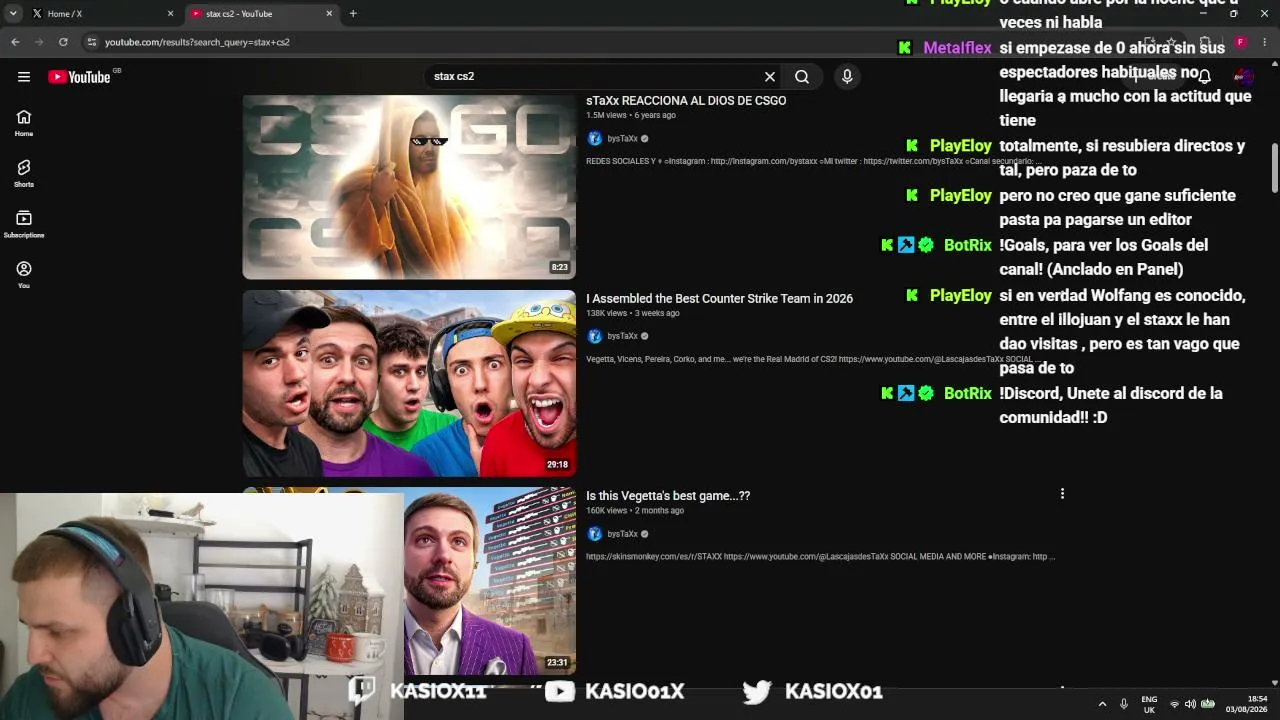Open Chrome profile 'F' avatar
Image resolution: width=1280 pixels, height=720 pixels.
point(1240,42)
